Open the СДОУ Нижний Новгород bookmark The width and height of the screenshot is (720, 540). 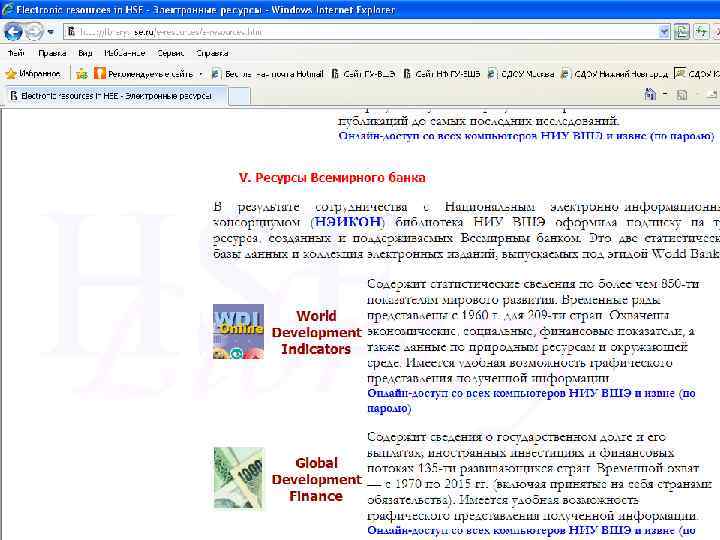(x=614, y=73)
